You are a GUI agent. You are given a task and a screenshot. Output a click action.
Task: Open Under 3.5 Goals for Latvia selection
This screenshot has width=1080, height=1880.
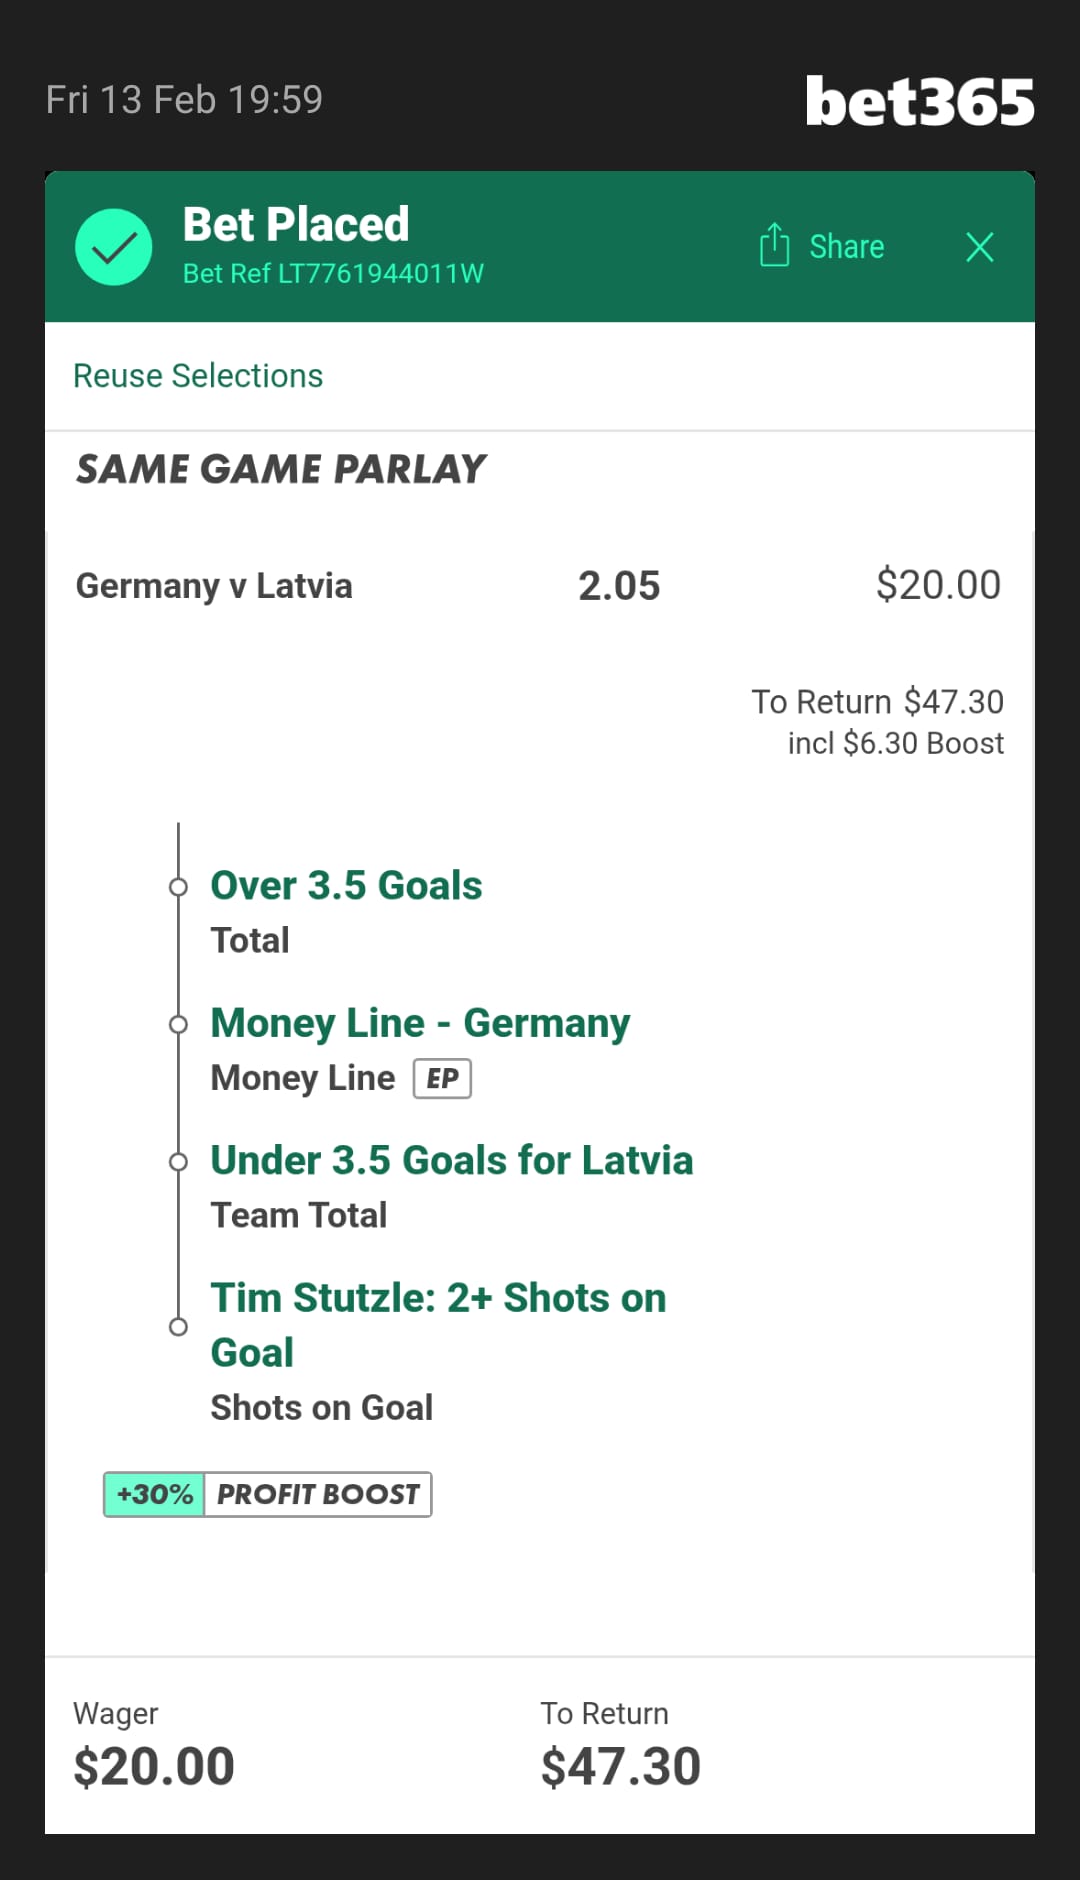coord(451,1161)
